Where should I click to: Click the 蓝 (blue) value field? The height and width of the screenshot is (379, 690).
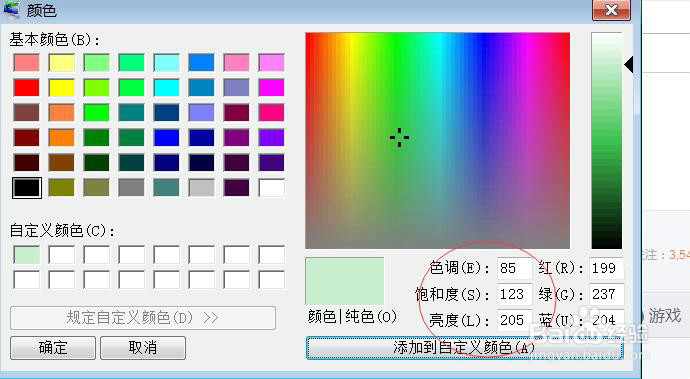point(606,320)
